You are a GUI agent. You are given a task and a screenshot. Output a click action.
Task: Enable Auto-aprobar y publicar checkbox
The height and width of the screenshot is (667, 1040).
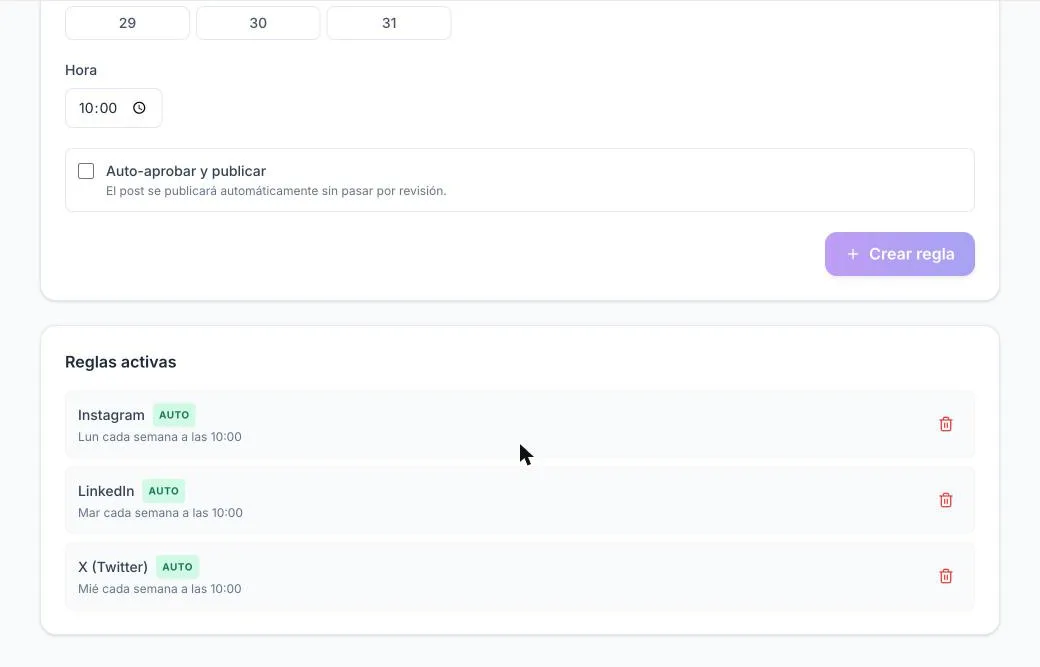click(x=86, y=171)
